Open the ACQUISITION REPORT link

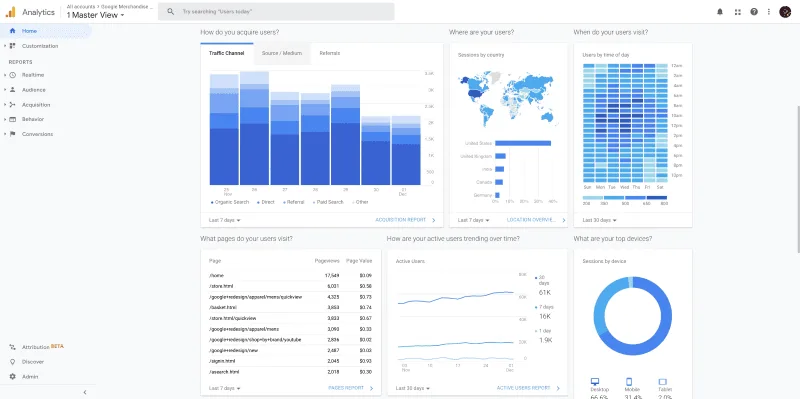[405, 220]
